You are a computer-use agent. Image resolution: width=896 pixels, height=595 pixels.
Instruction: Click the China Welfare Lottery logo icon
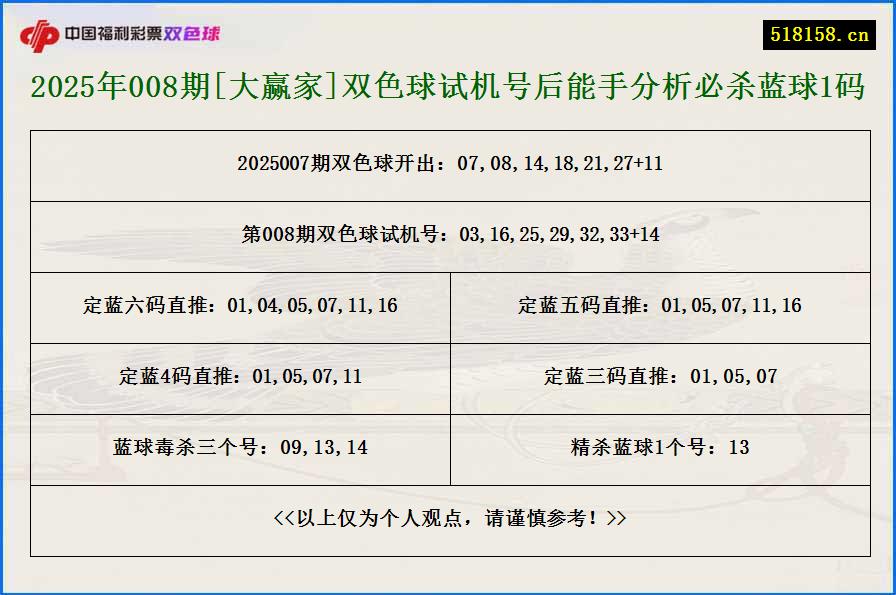[x=41, y=31]
